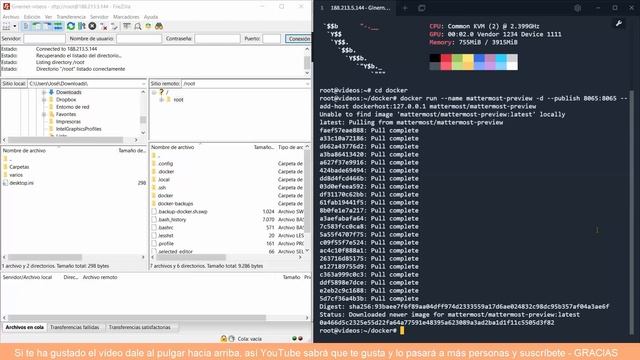Open the Servidor menu
This screenshot has width=640, height=360.
[99, 17]
